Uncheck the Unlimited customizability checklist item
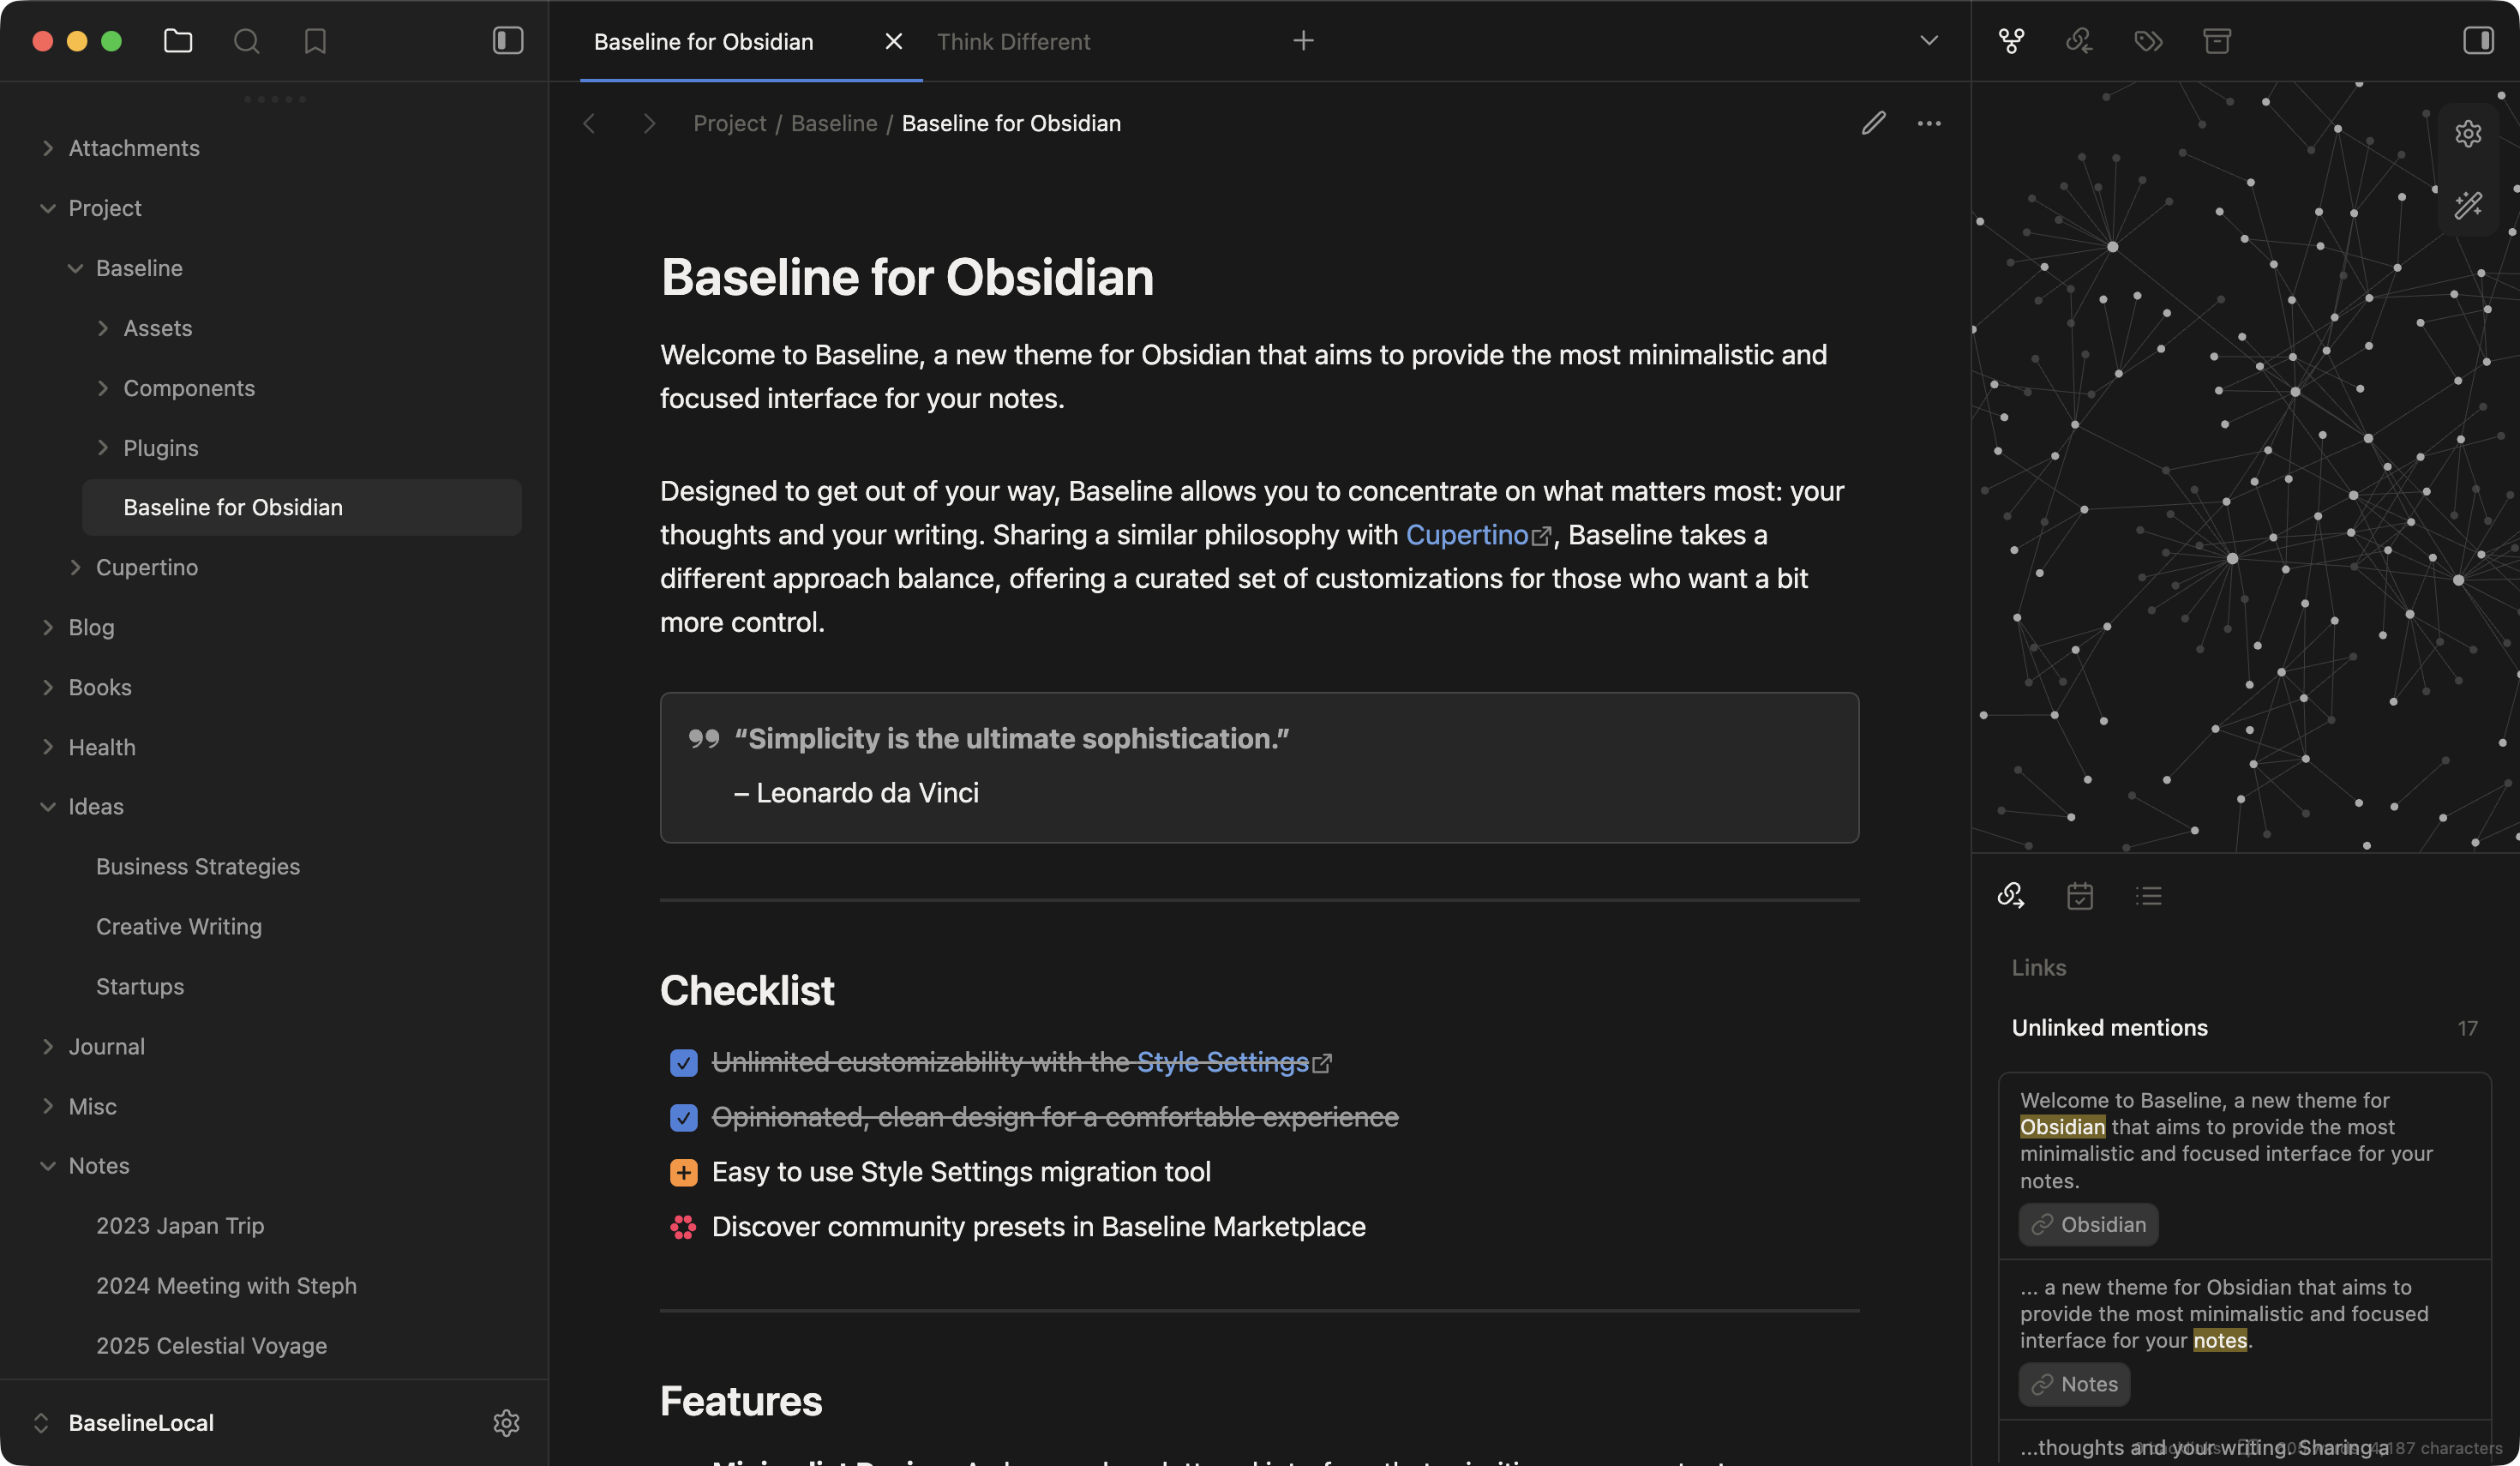Image resolution: width=2520 pixels, height=1466 pixels. (684, 1063)
